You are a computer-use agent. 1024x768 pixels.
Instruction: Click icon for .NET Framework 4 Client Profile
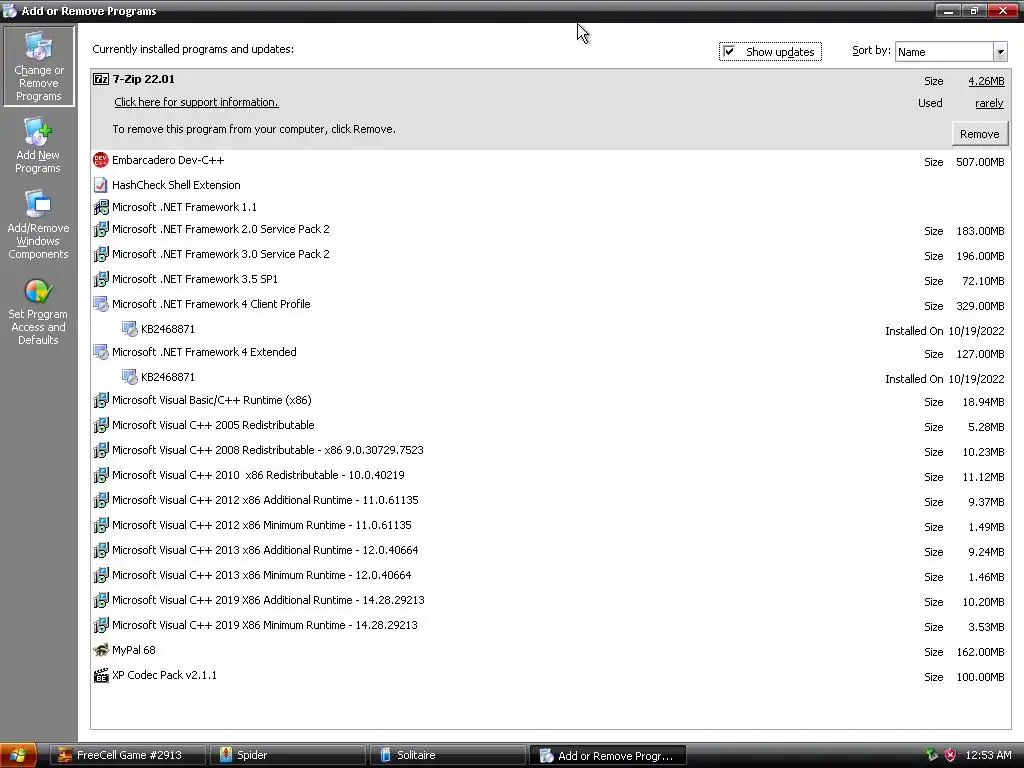[101, 304]
